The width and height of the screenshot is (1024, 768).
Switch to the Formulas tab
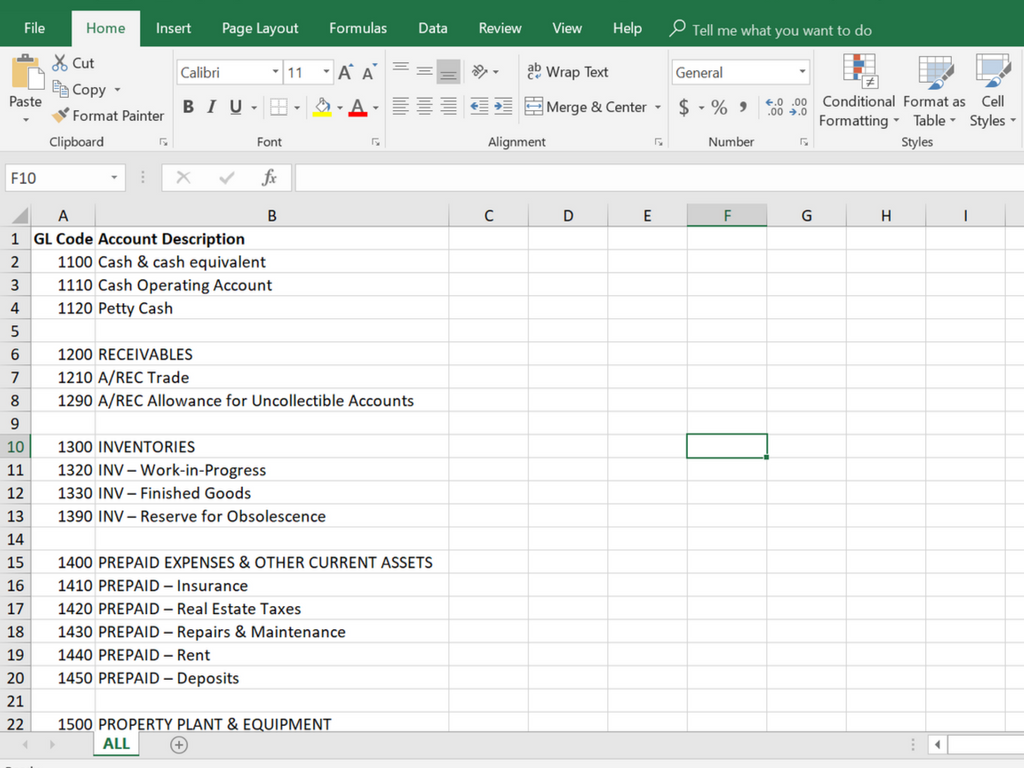pos(358,28)
